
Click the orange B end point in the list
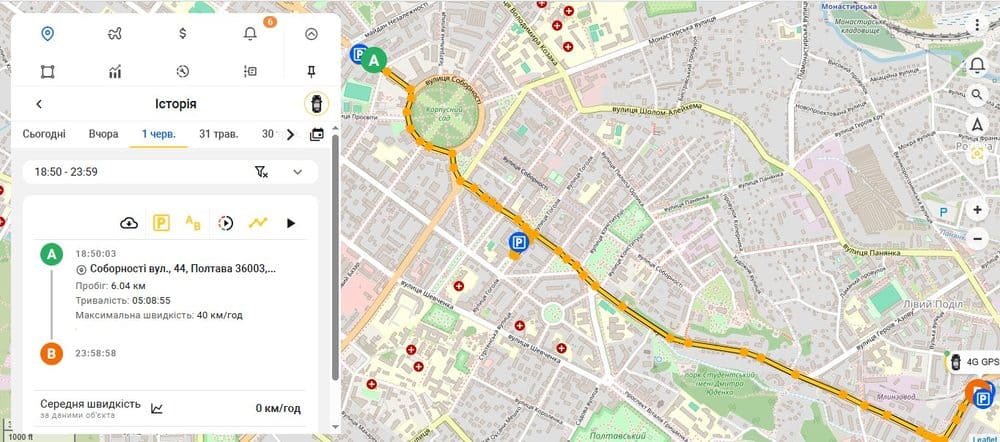tap(52, 353)
